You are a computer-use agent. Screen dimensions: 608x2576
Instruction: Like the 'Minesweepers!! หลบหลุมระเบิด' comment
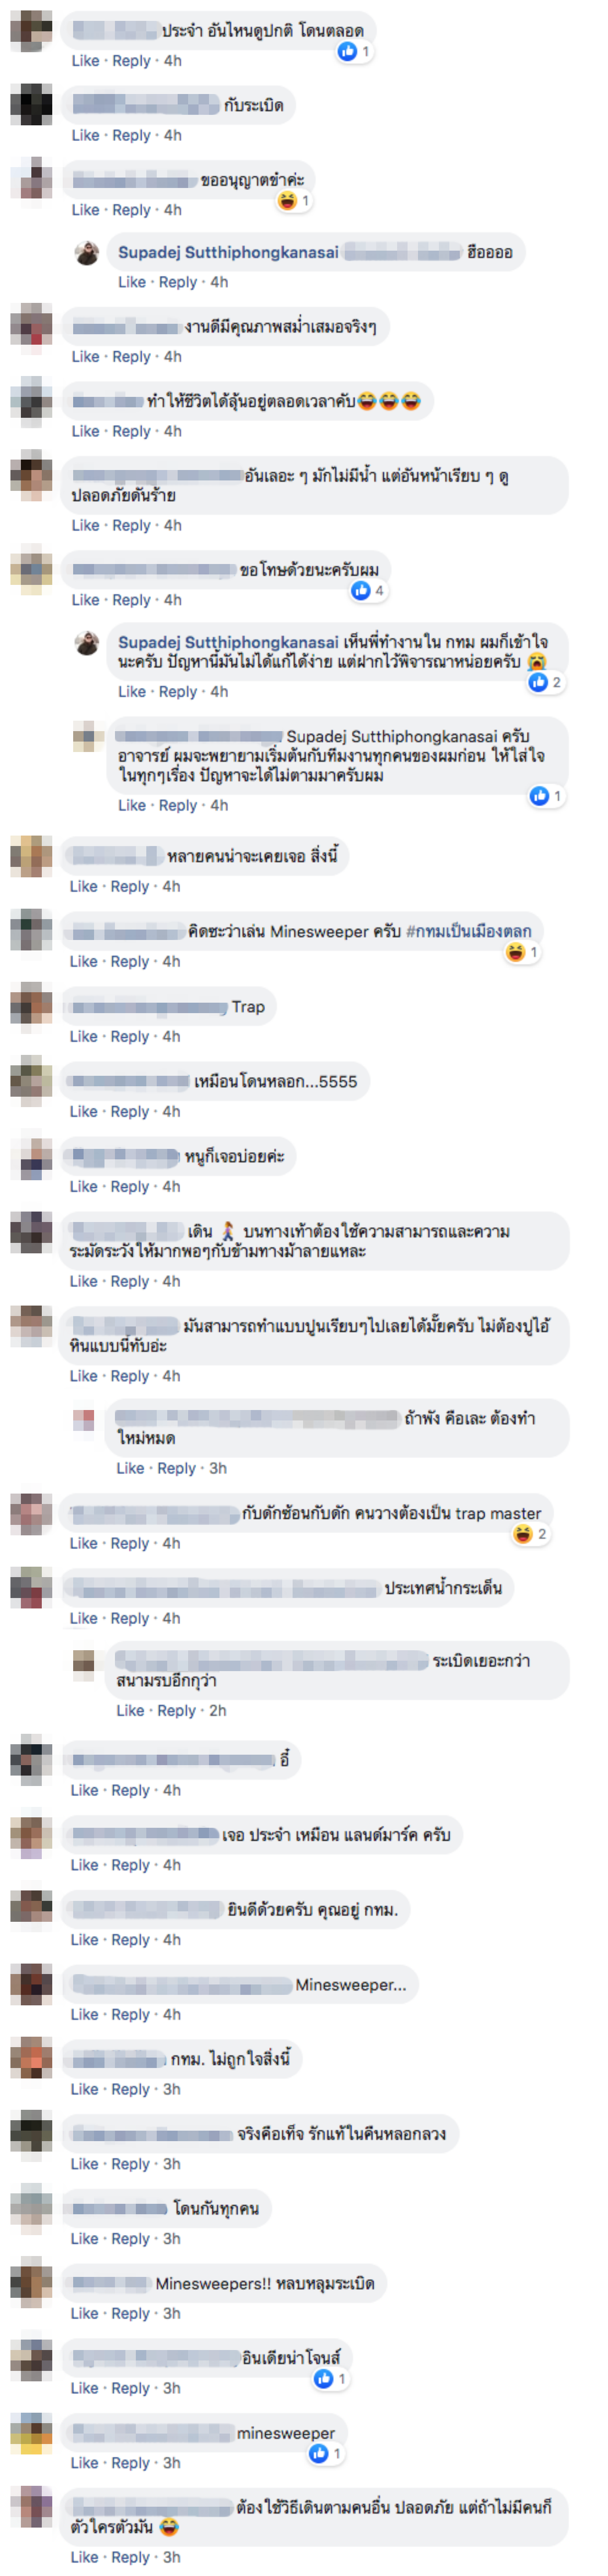coord(85,2313)
